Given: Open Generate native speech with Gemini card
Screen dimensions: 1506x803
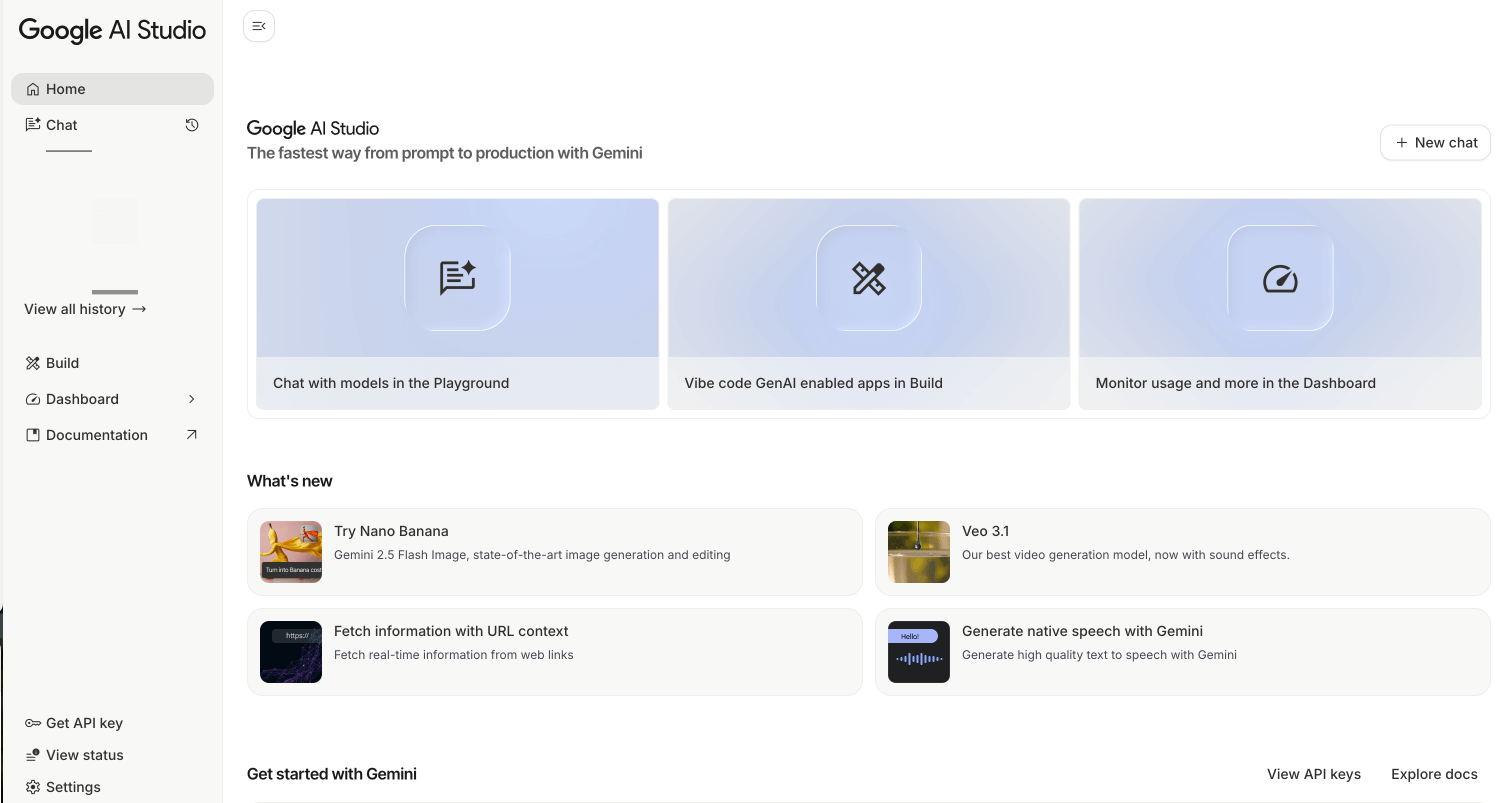Looking at the screenshot, I should pyautogui.click(x=1182, y=652).
